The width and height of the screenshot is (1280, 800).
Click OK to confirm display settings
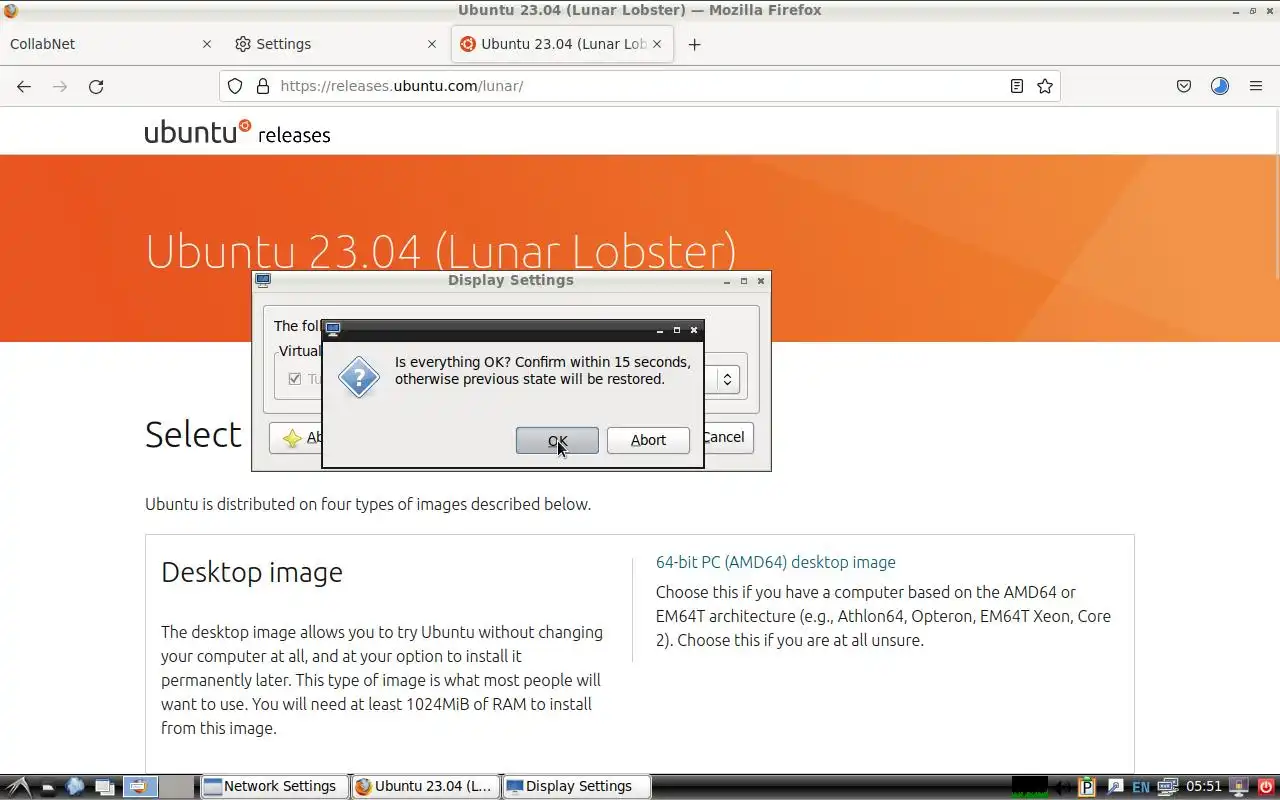[557, 440]
